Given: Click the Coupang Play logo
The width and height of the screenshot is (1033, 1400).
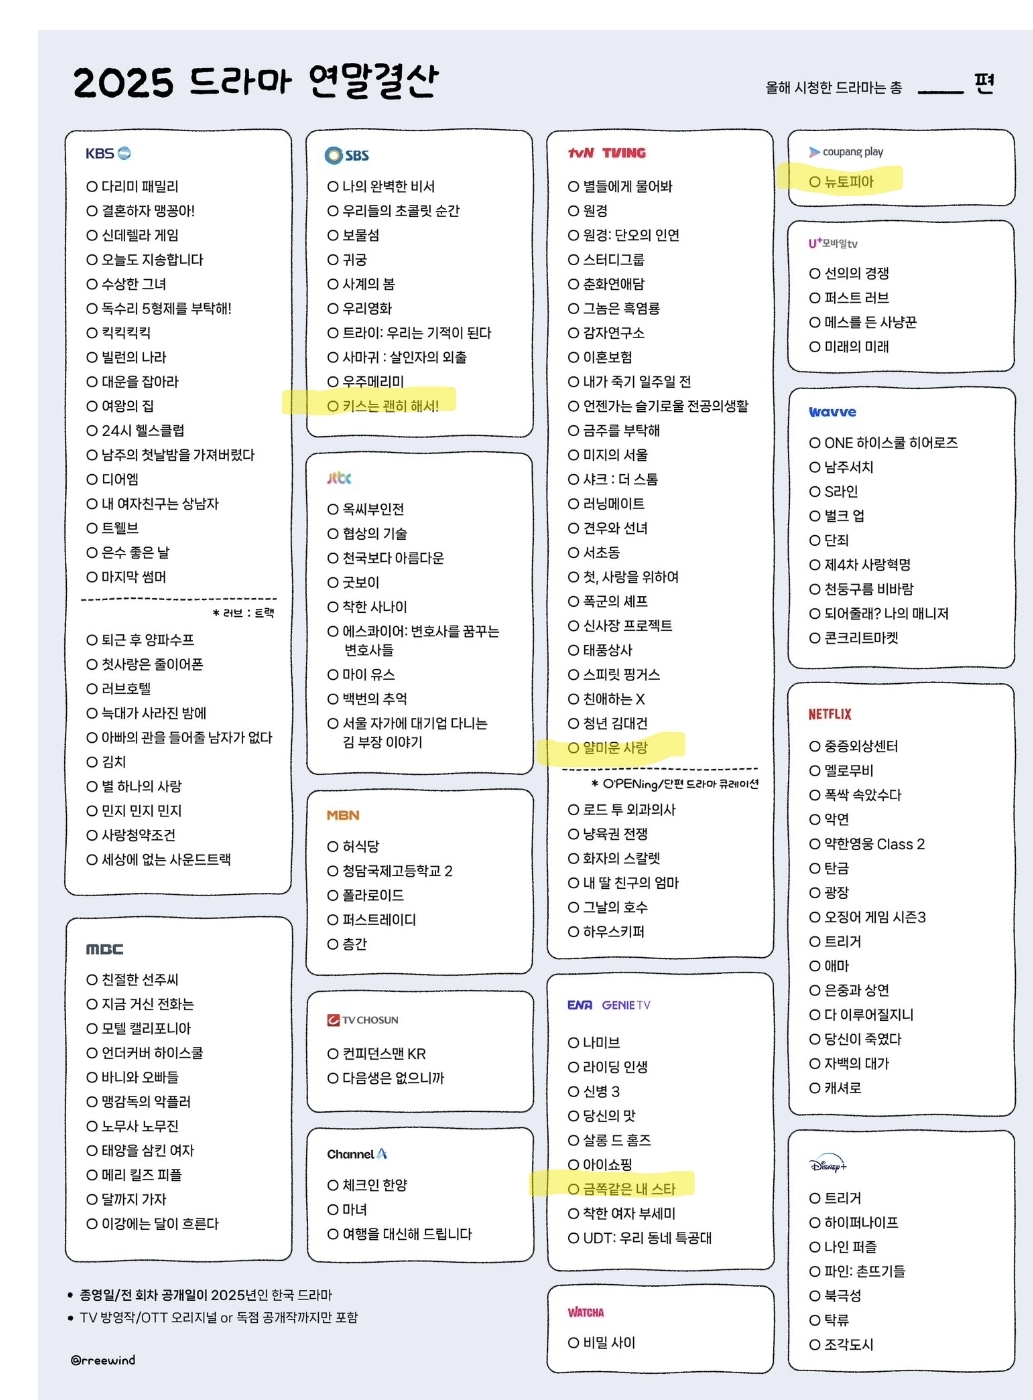Looking at the screenshot, I should tap(846, 152).
